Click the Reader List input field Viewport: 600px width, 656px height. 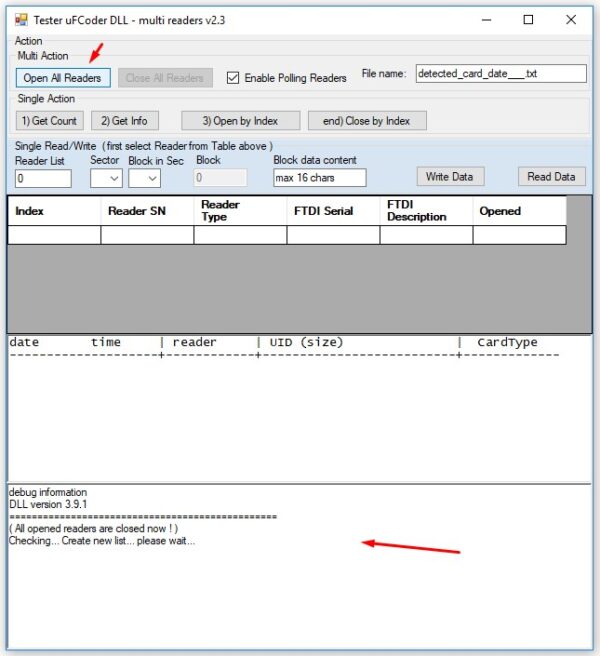[43, 178]
